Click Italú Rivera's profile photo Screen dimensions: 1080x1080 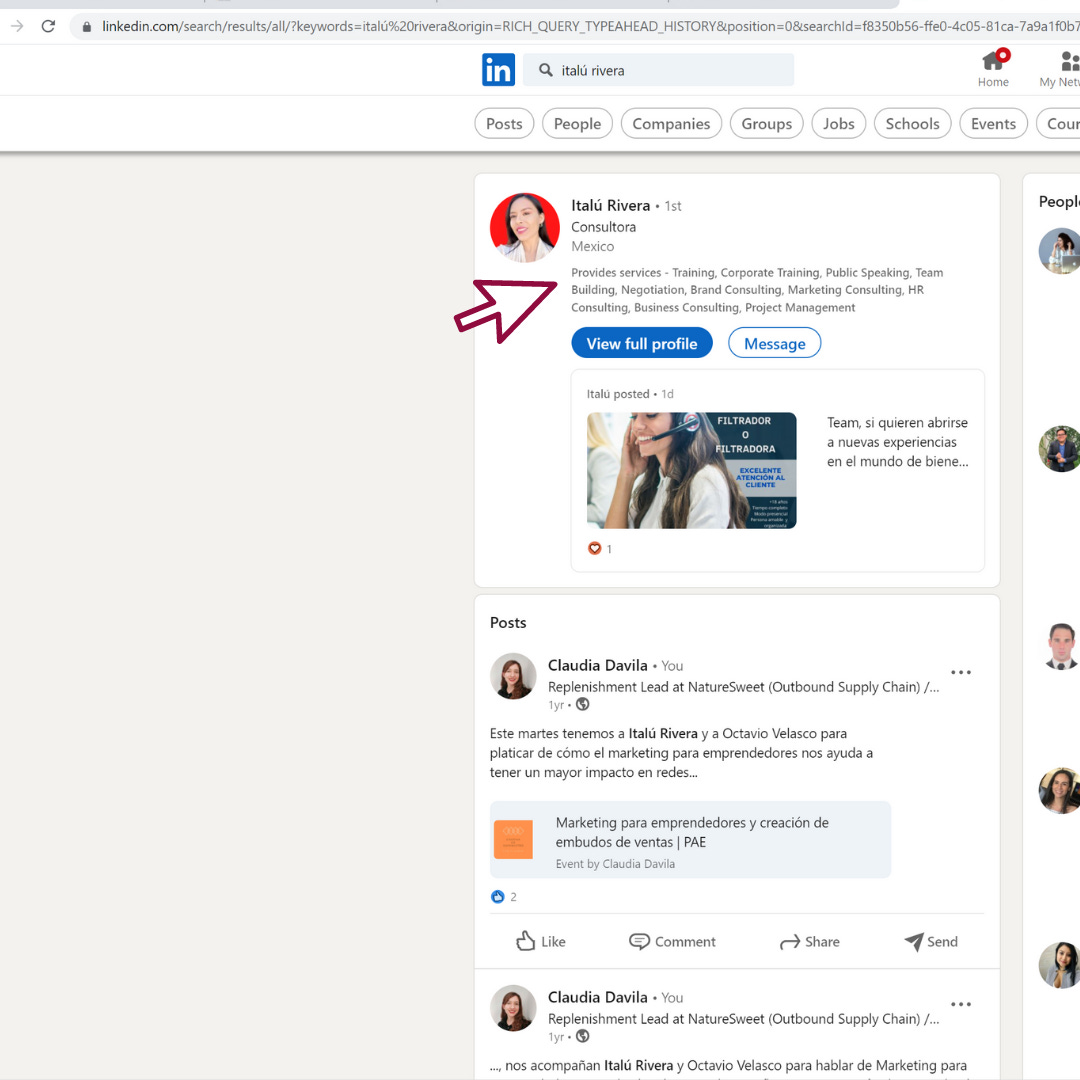[525, 228]
